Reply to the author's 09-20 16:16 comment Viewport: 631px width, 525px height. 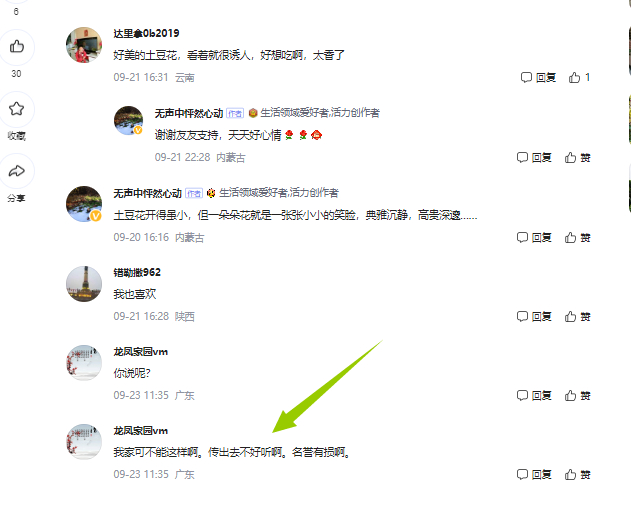[x=534, y=238]
